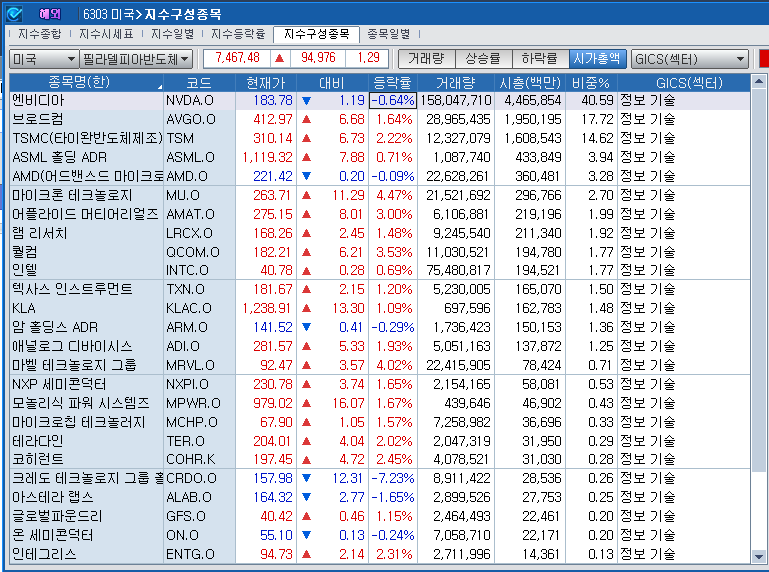
Task: Open the 미국 country dropdown
Action: [x=44, y=59]
